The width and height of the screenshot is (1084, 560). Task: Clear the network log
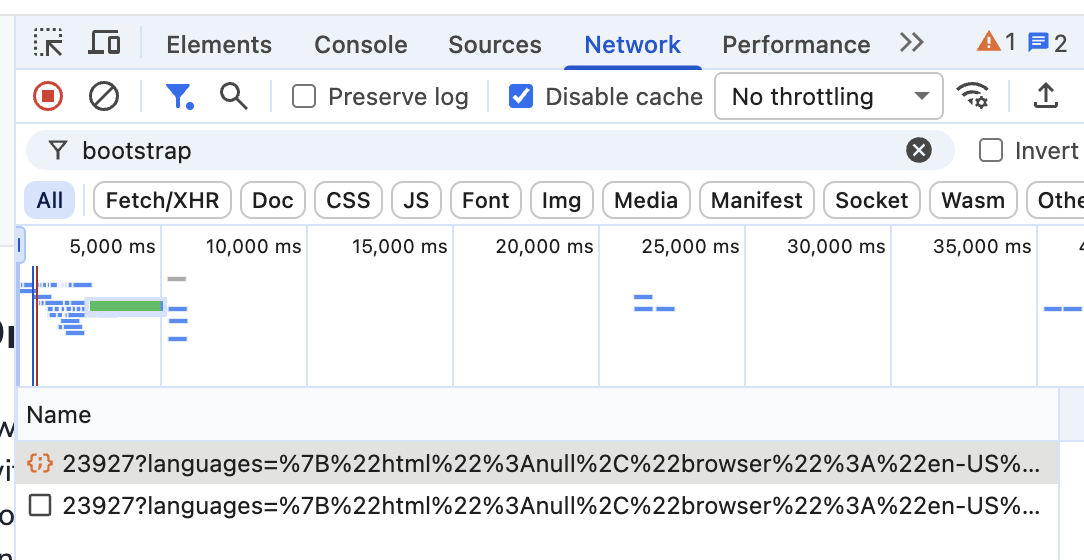tap(104, 96)
